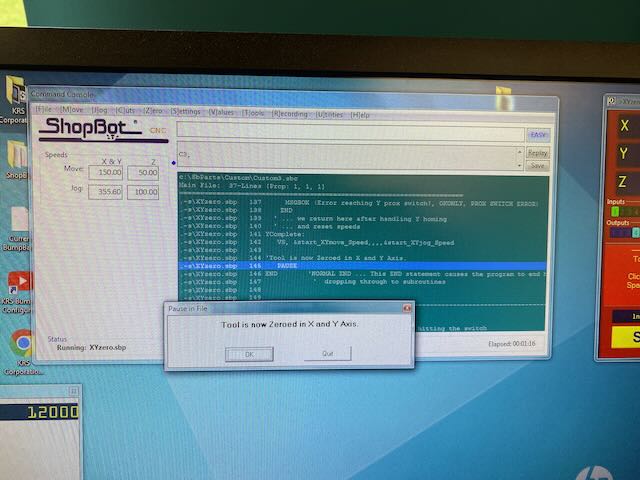The image size is (640, 480).
Task: Click the green Input 1 indicator
Action: (615, 211)
